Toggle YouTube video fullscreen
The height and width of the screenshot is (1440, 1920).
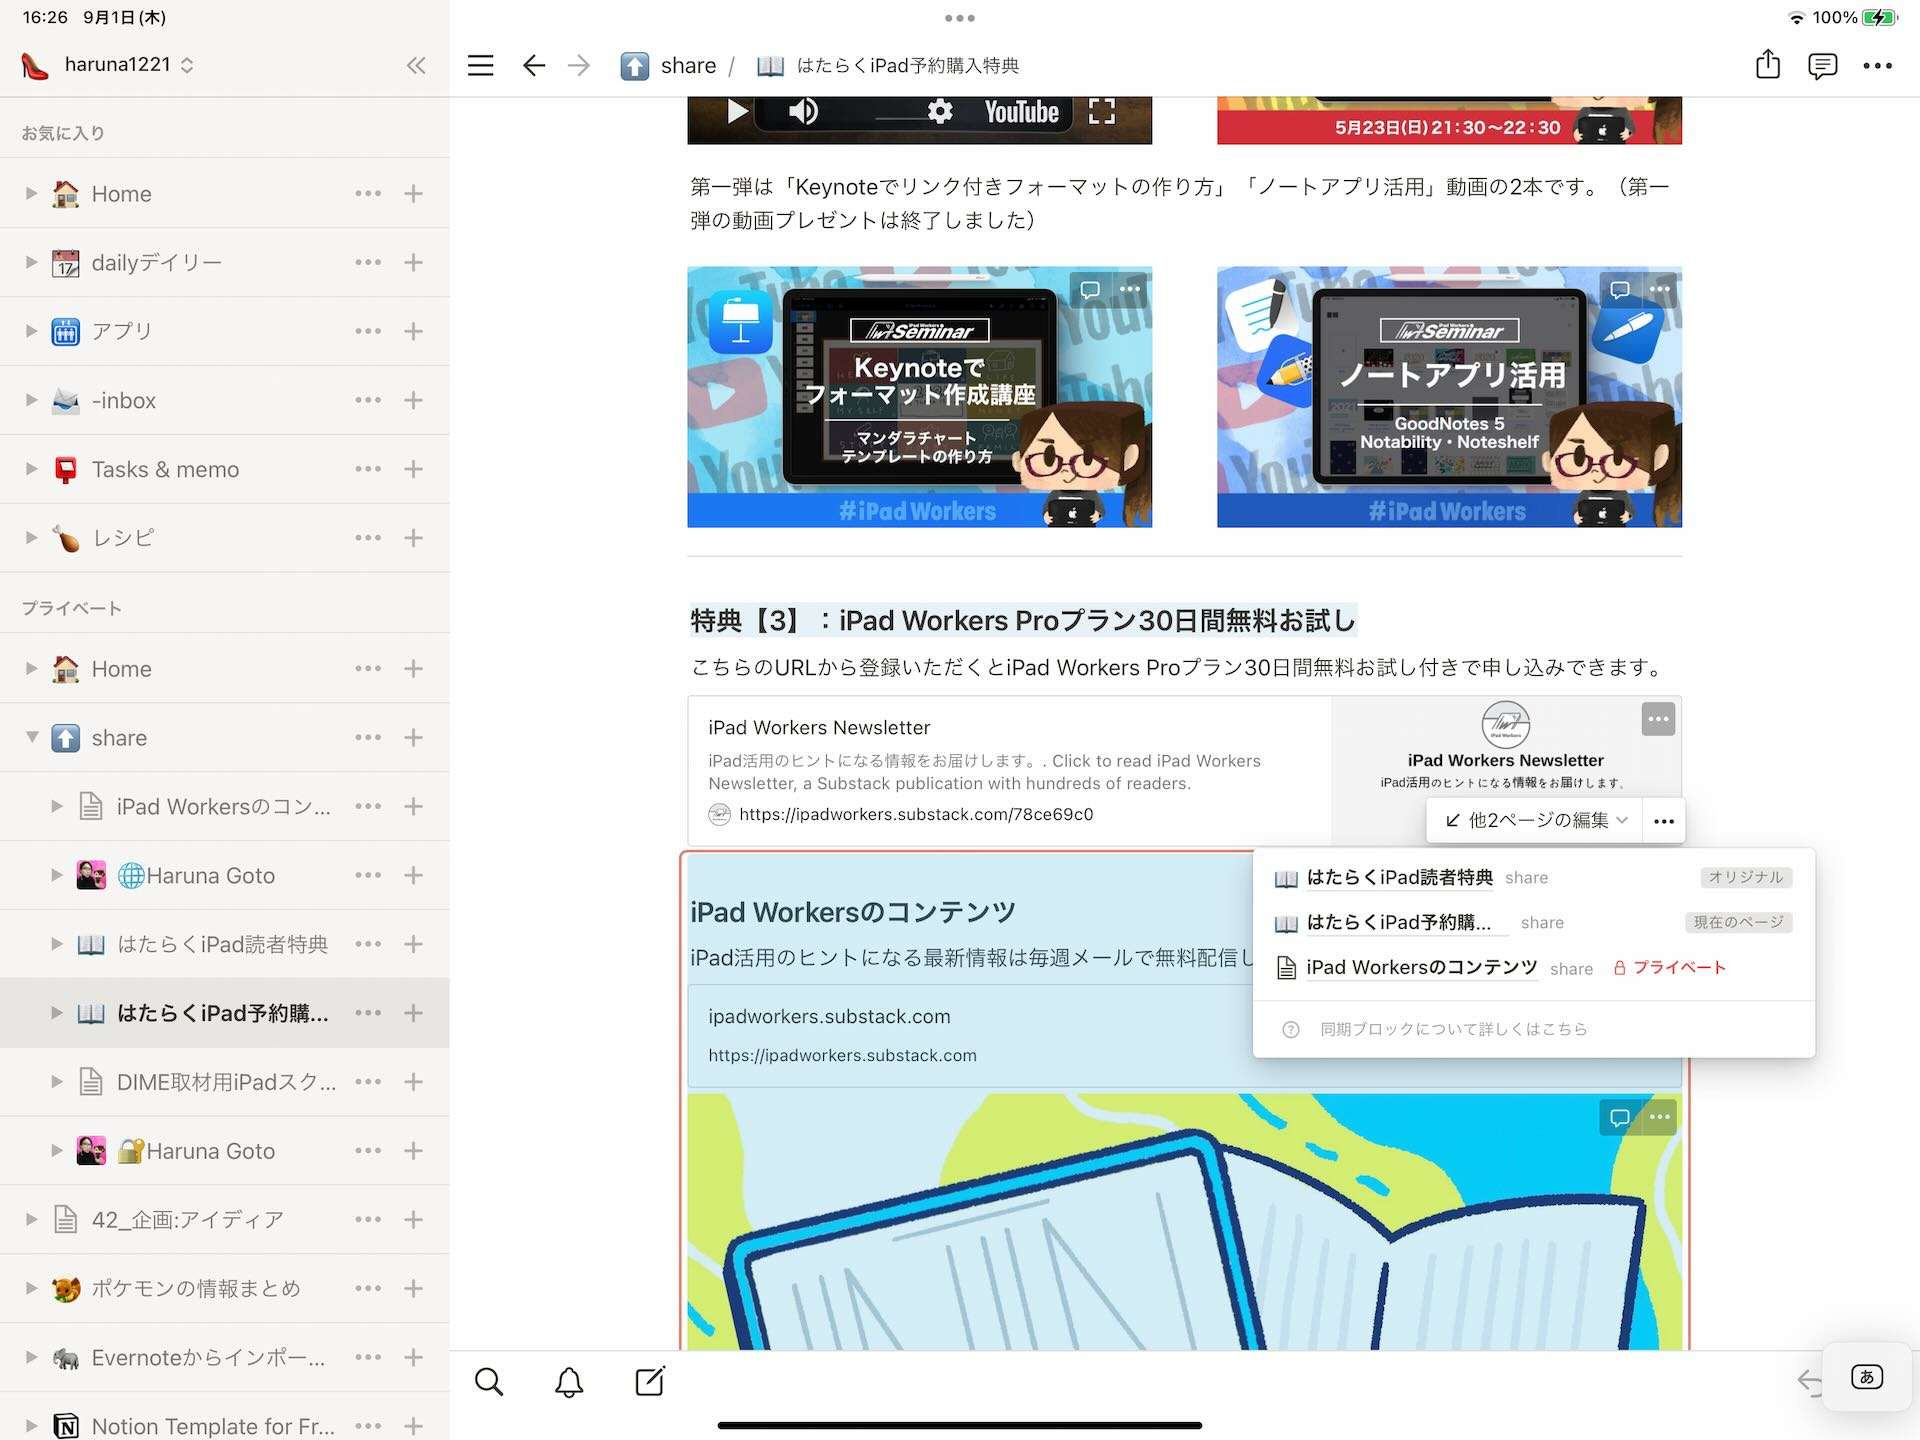click(1101, 111)
